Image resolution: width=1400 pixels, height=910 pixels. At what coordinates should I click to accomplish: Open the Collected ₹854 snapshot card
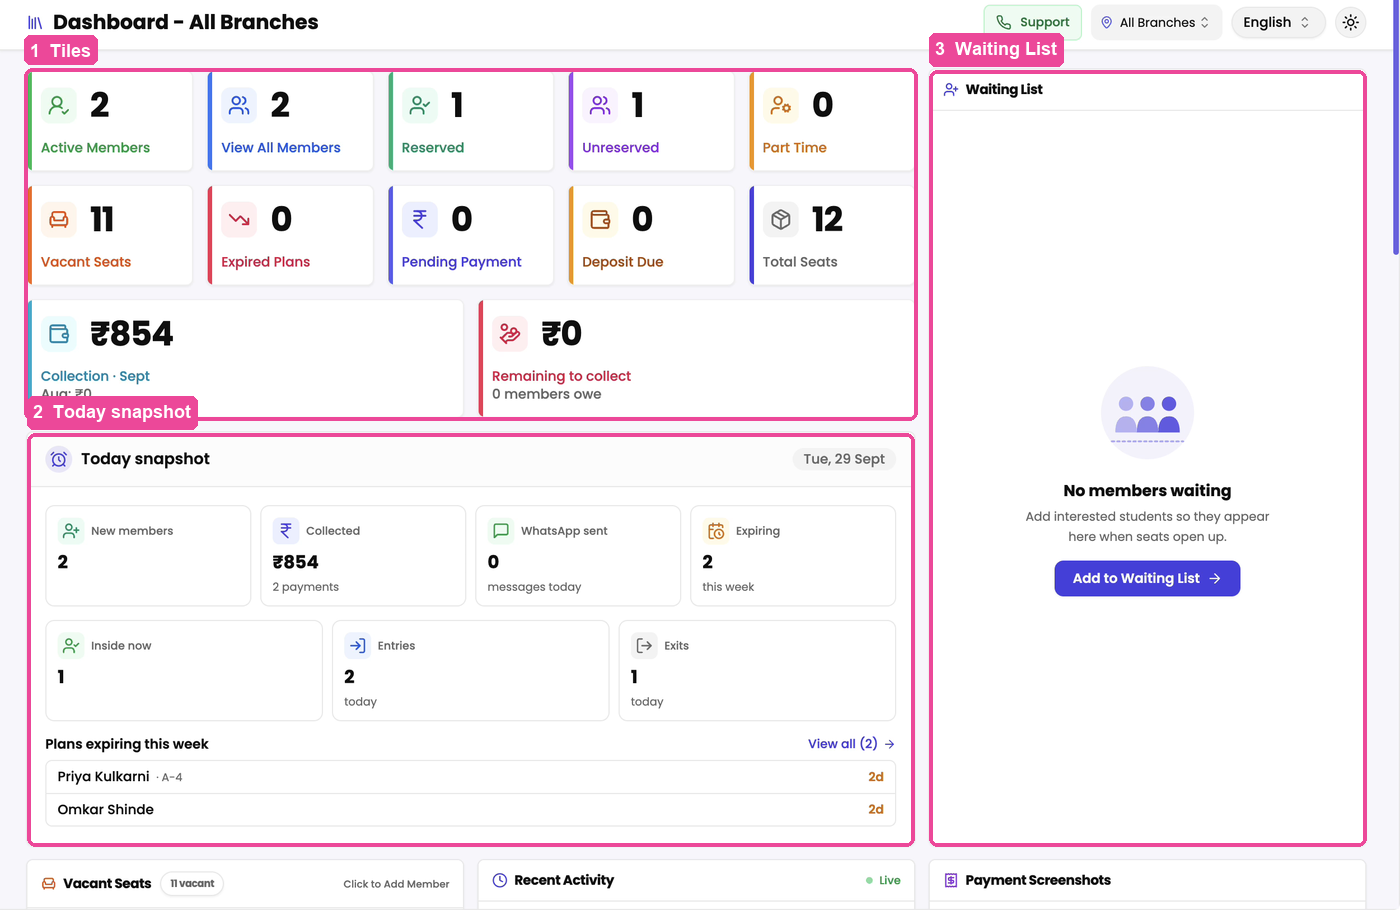(x=363, y=556)
